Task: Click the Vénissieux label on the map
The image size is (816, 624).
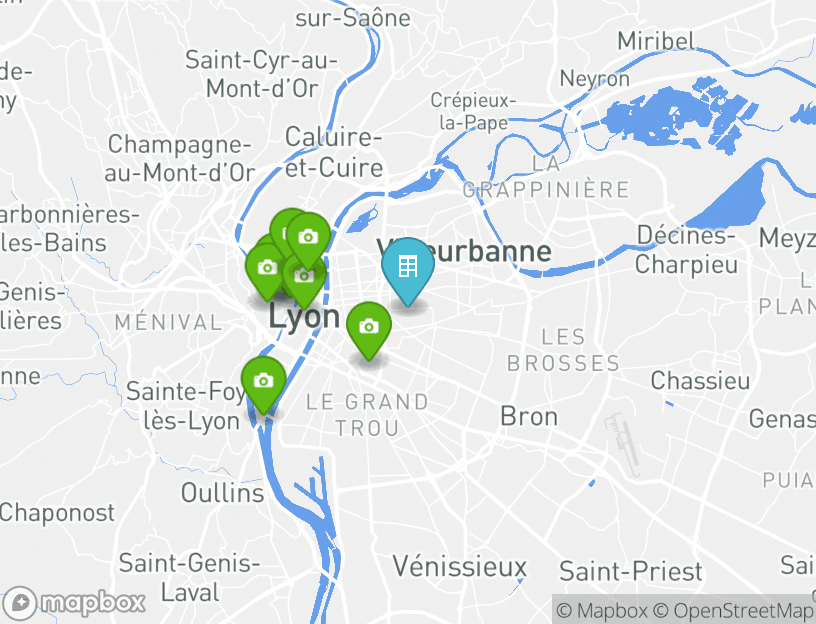Action: click(460, 566)
